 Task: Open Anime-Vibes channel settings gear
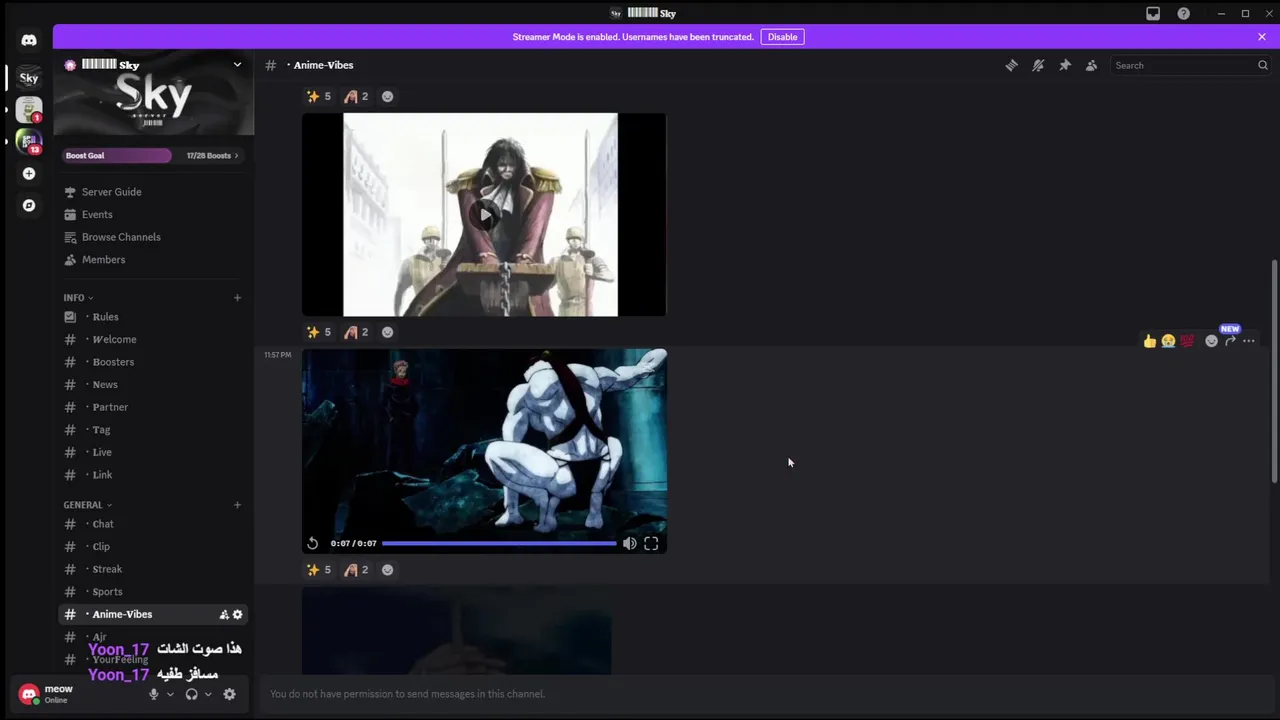(x=238, y=614)
